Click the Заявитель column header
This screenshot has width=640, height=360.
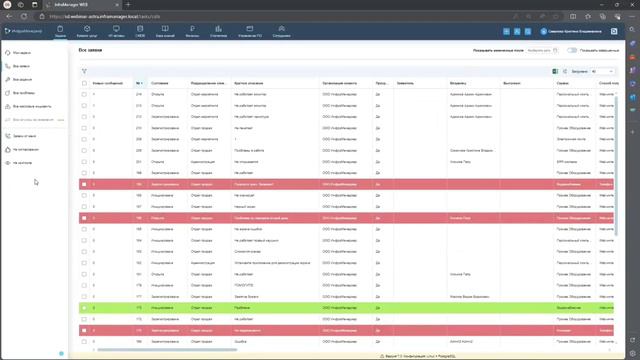point(405,83)
